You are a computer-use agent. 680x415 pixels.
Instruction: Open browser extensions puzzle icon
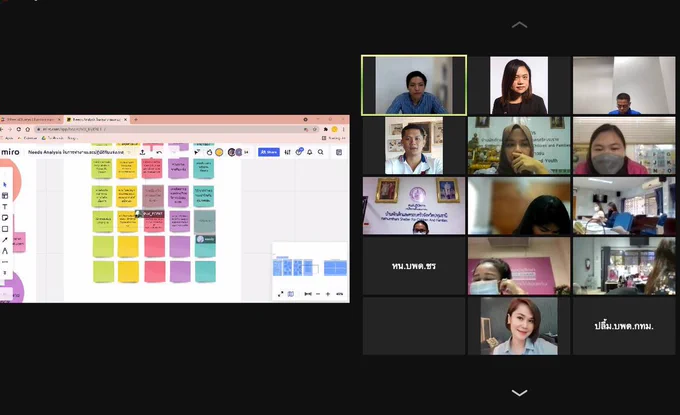coord(326,129)
